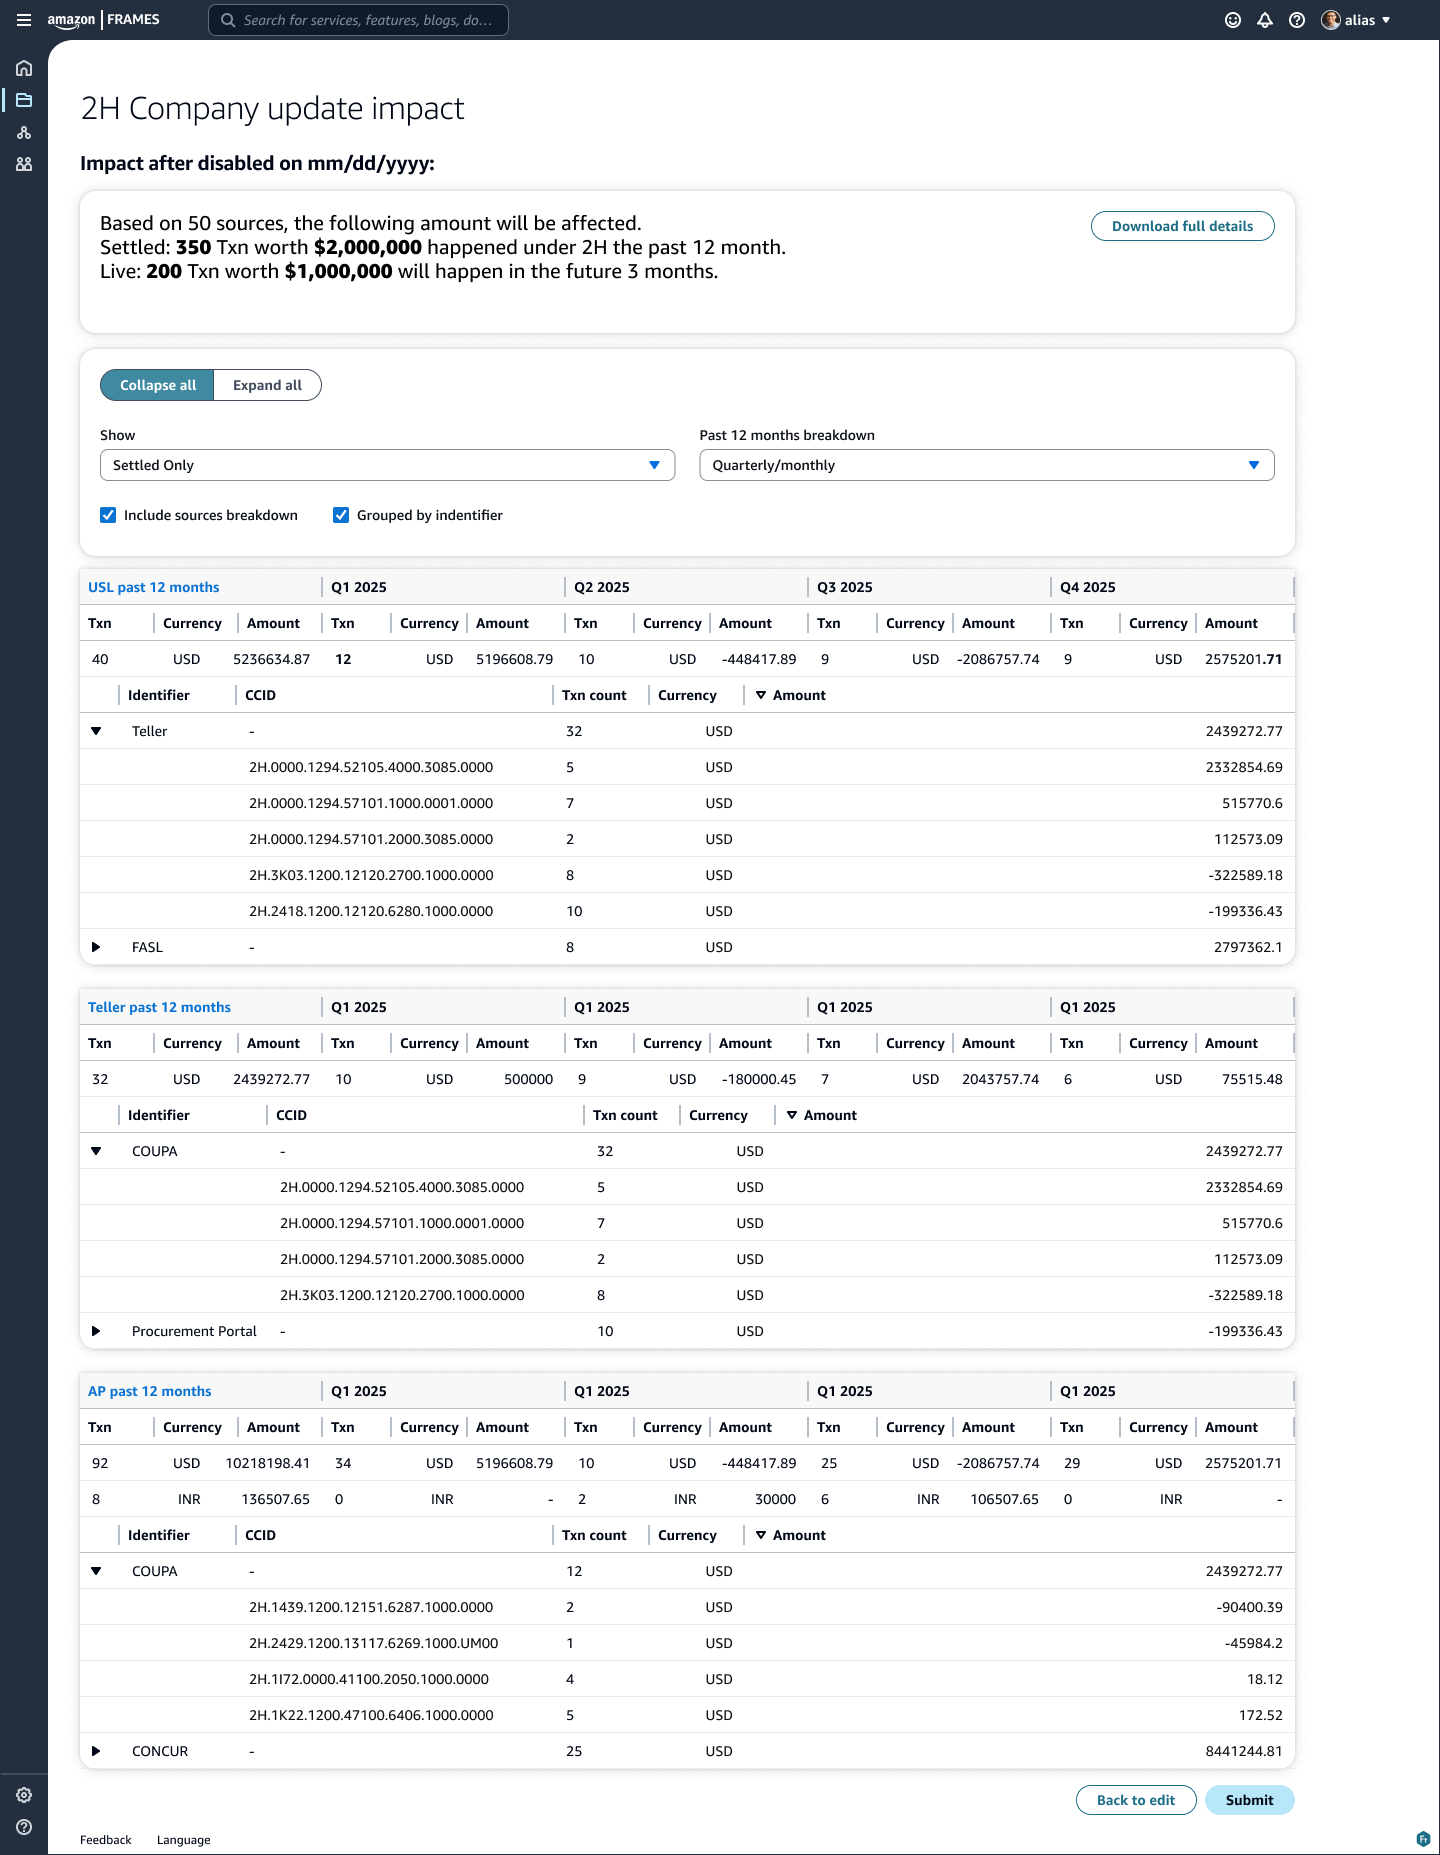
Task: Open the users group icon in sidebar
Action: tap(24, 164)
